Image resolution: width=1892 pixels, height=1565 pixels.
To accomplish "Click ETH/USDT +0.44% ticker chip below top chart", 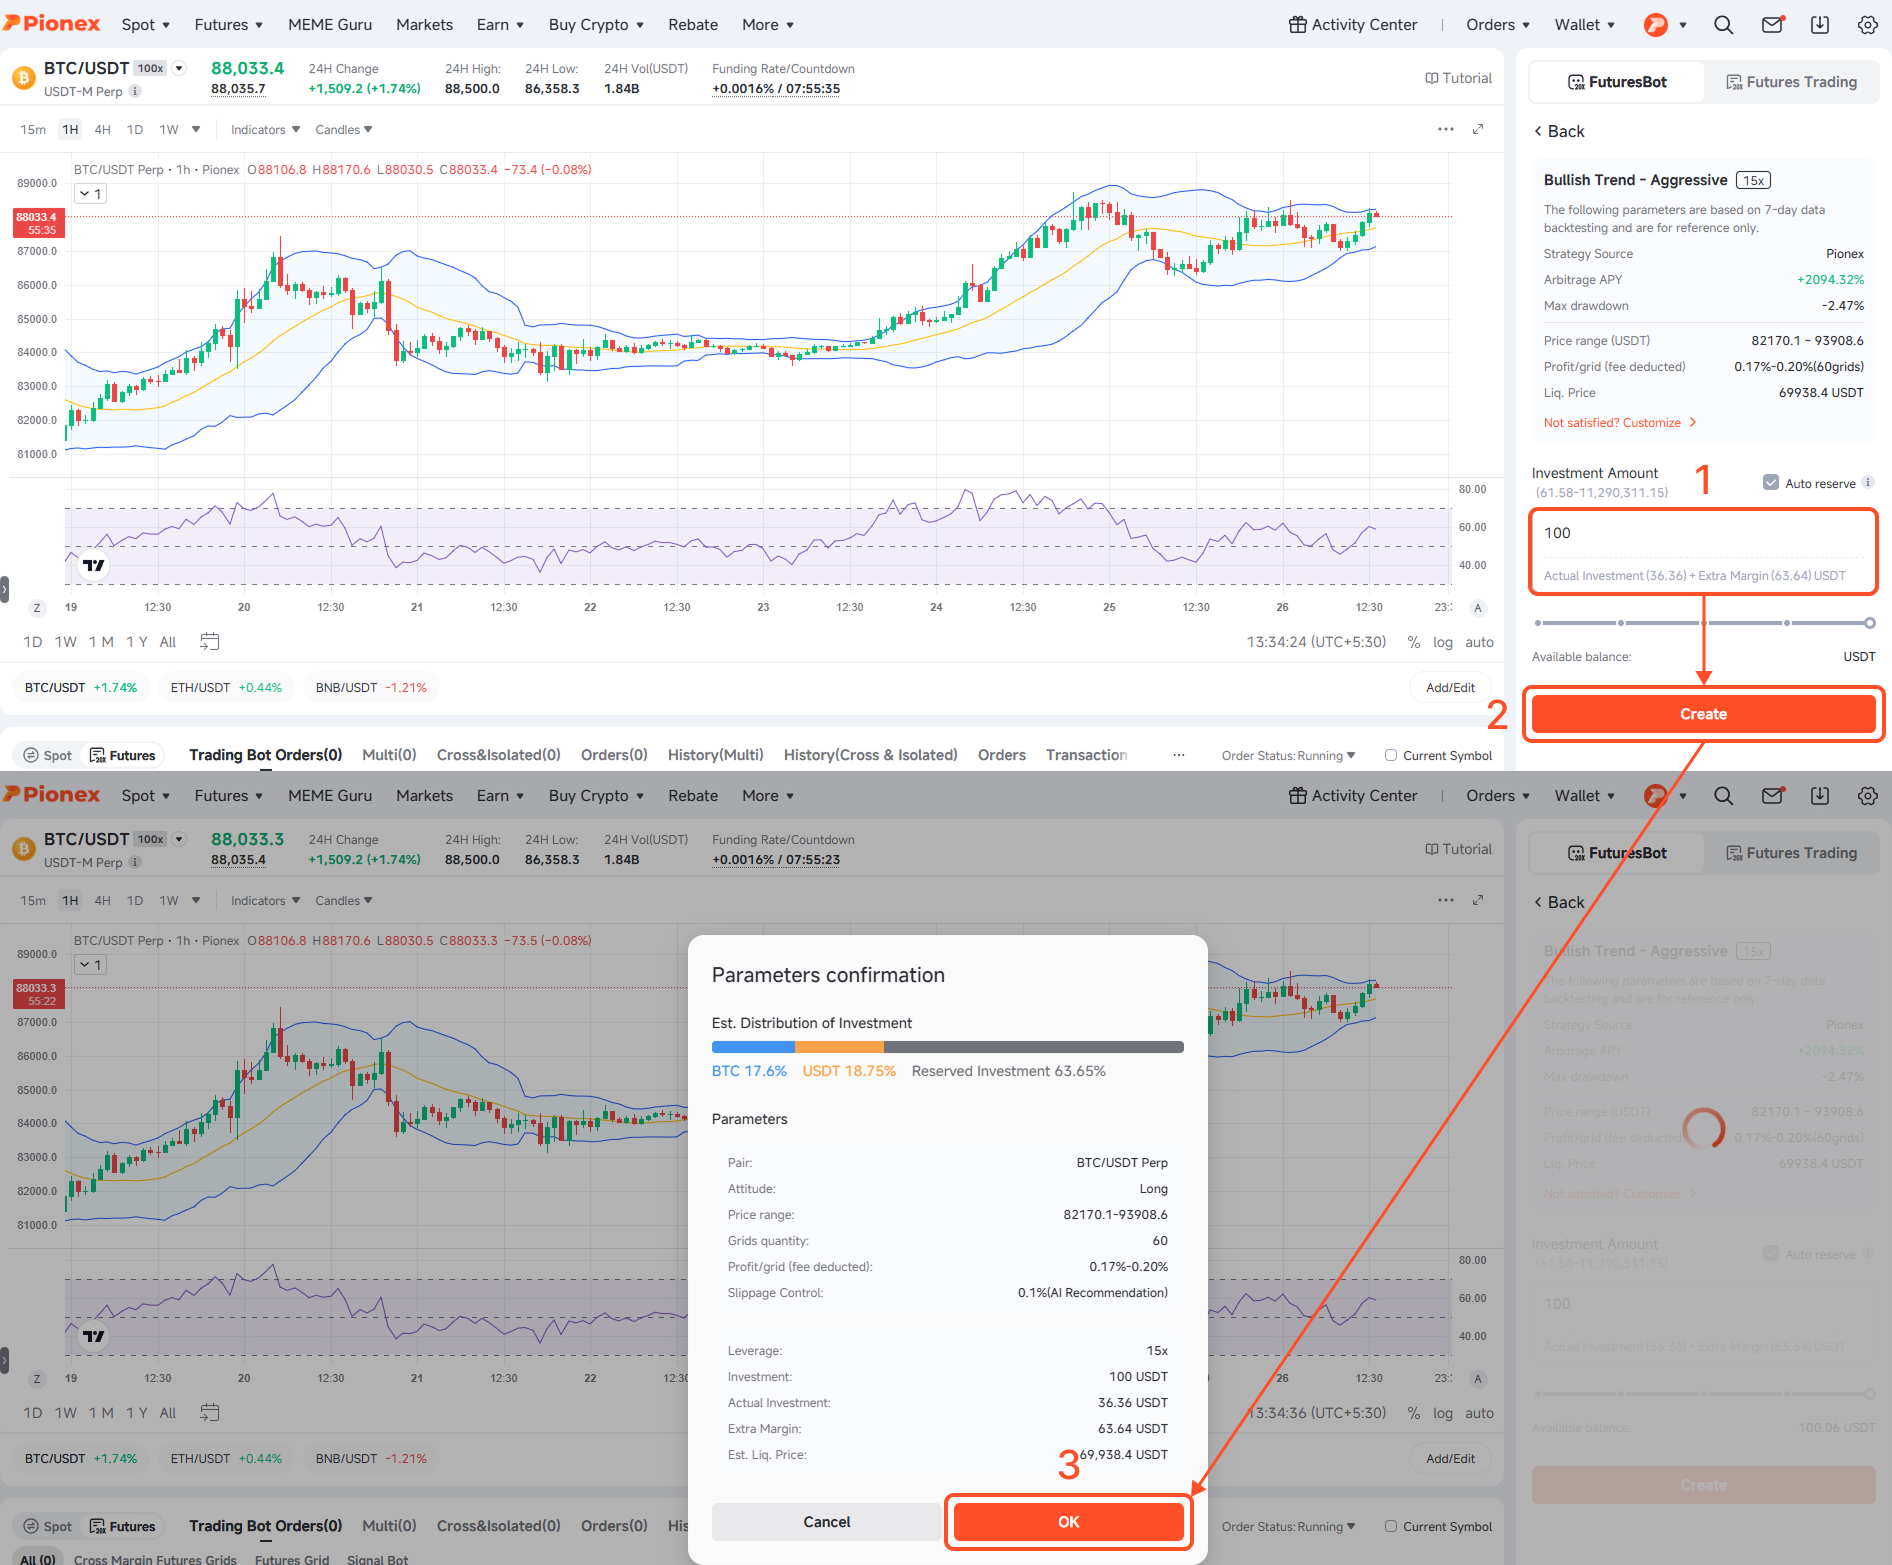I will pos(226,688).
